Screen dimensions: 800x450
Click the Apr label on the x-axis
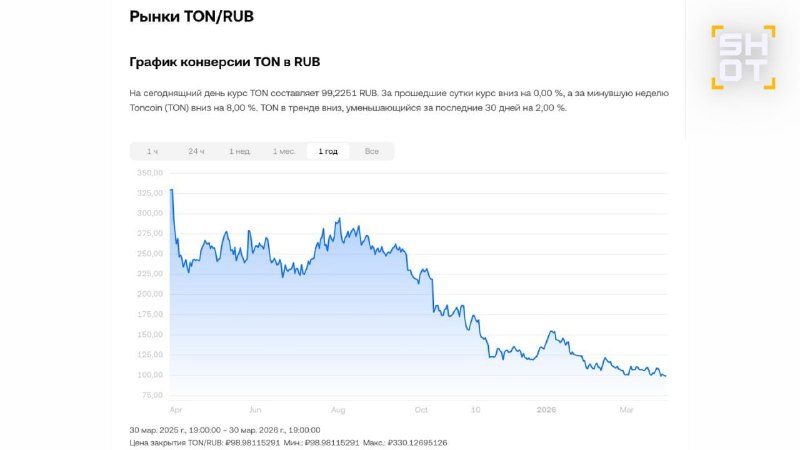coord(176,409)
